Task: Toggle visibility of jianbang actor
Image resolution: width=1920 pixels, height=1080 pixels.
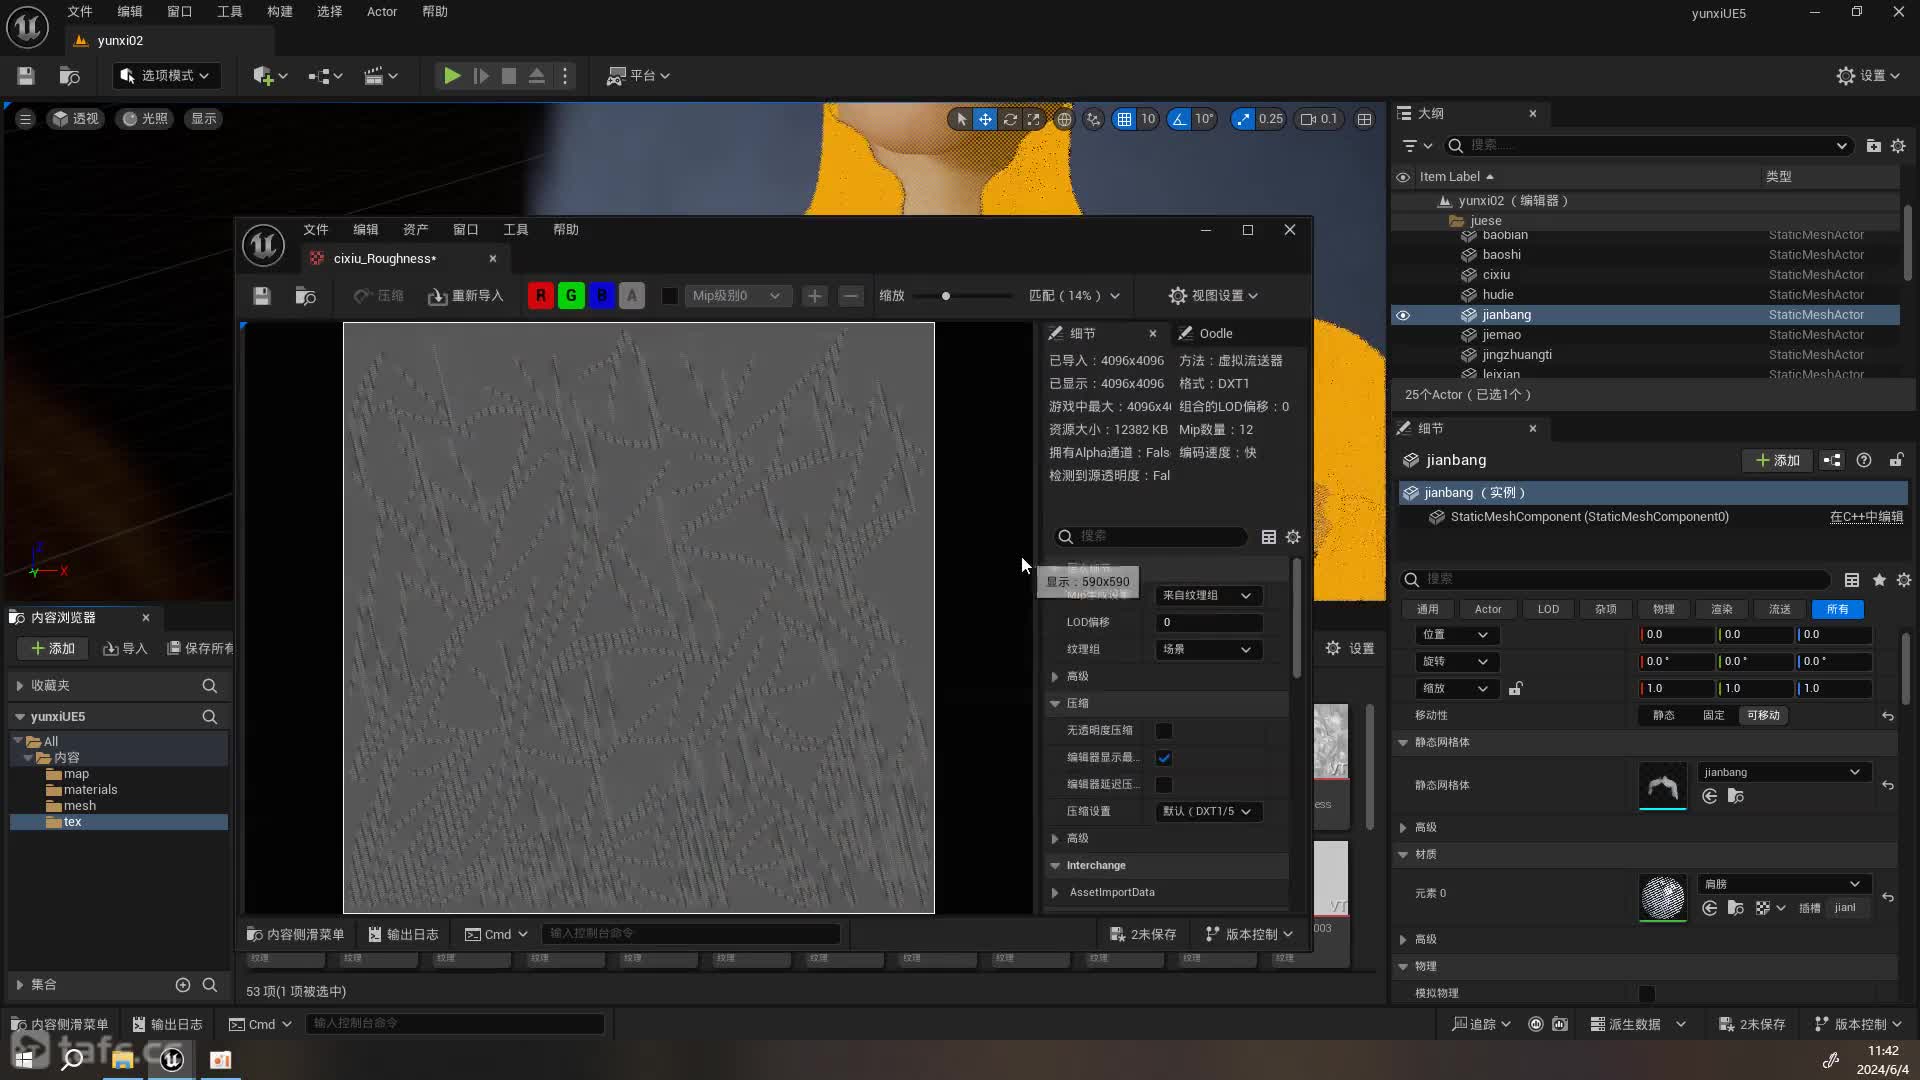Action: point(1403,315)
